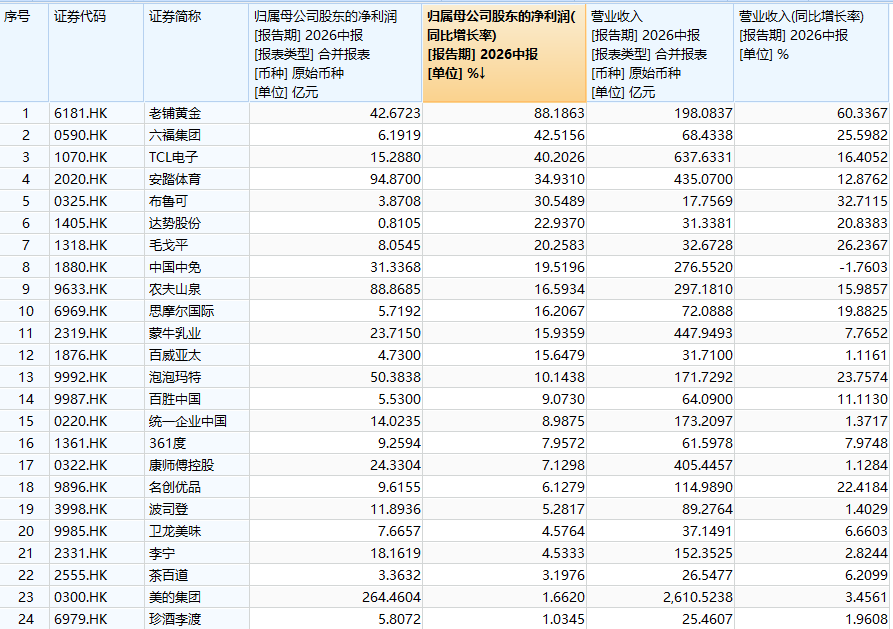Select revenue value 447.9493
Screen dimensions: 893x629
click(x=703, y=333)
